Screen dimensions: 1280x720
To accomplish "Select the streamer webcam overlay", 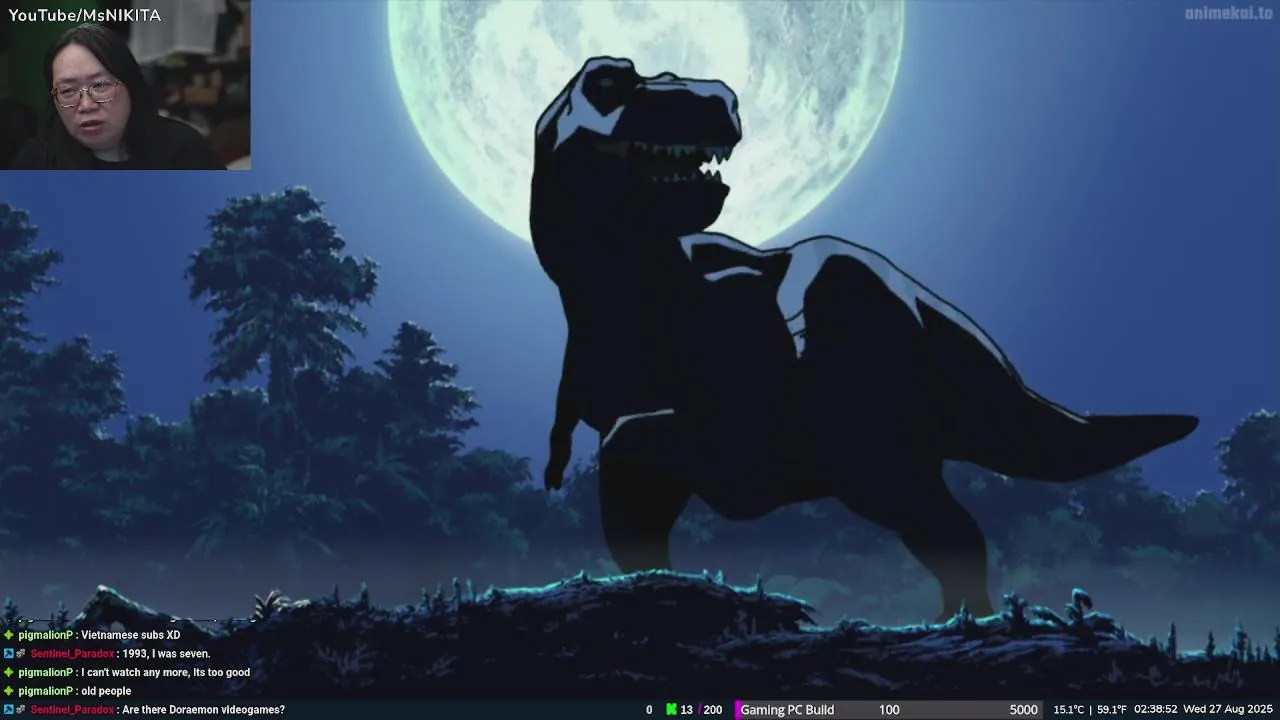I will [125, 85].
